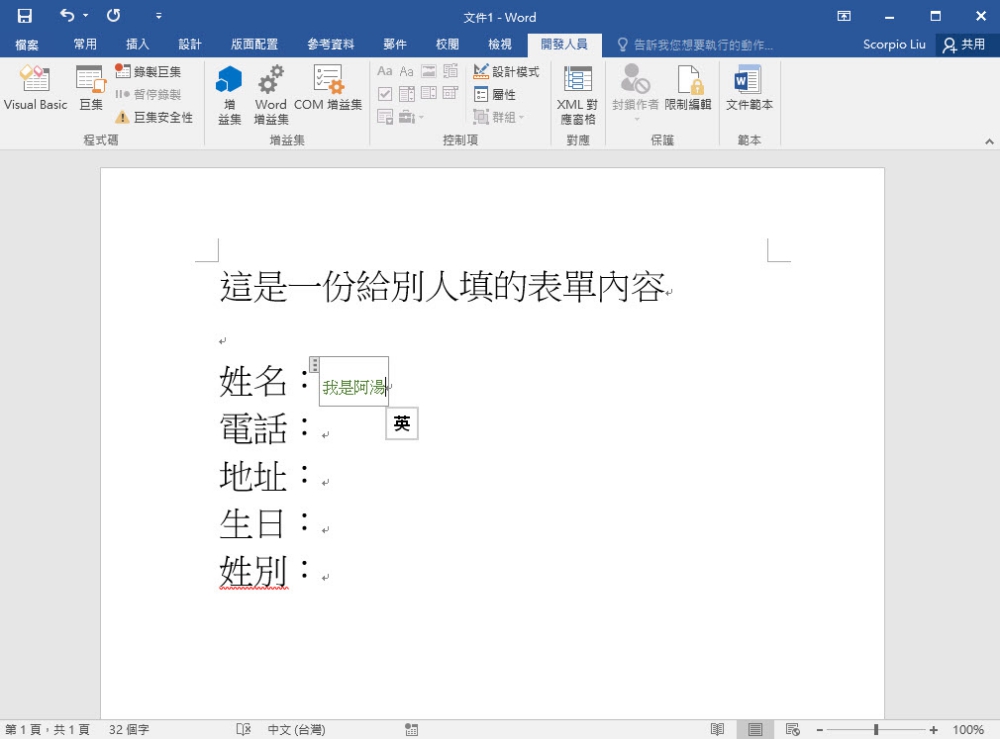Open legacy tools dropdown

coord(411,117)
